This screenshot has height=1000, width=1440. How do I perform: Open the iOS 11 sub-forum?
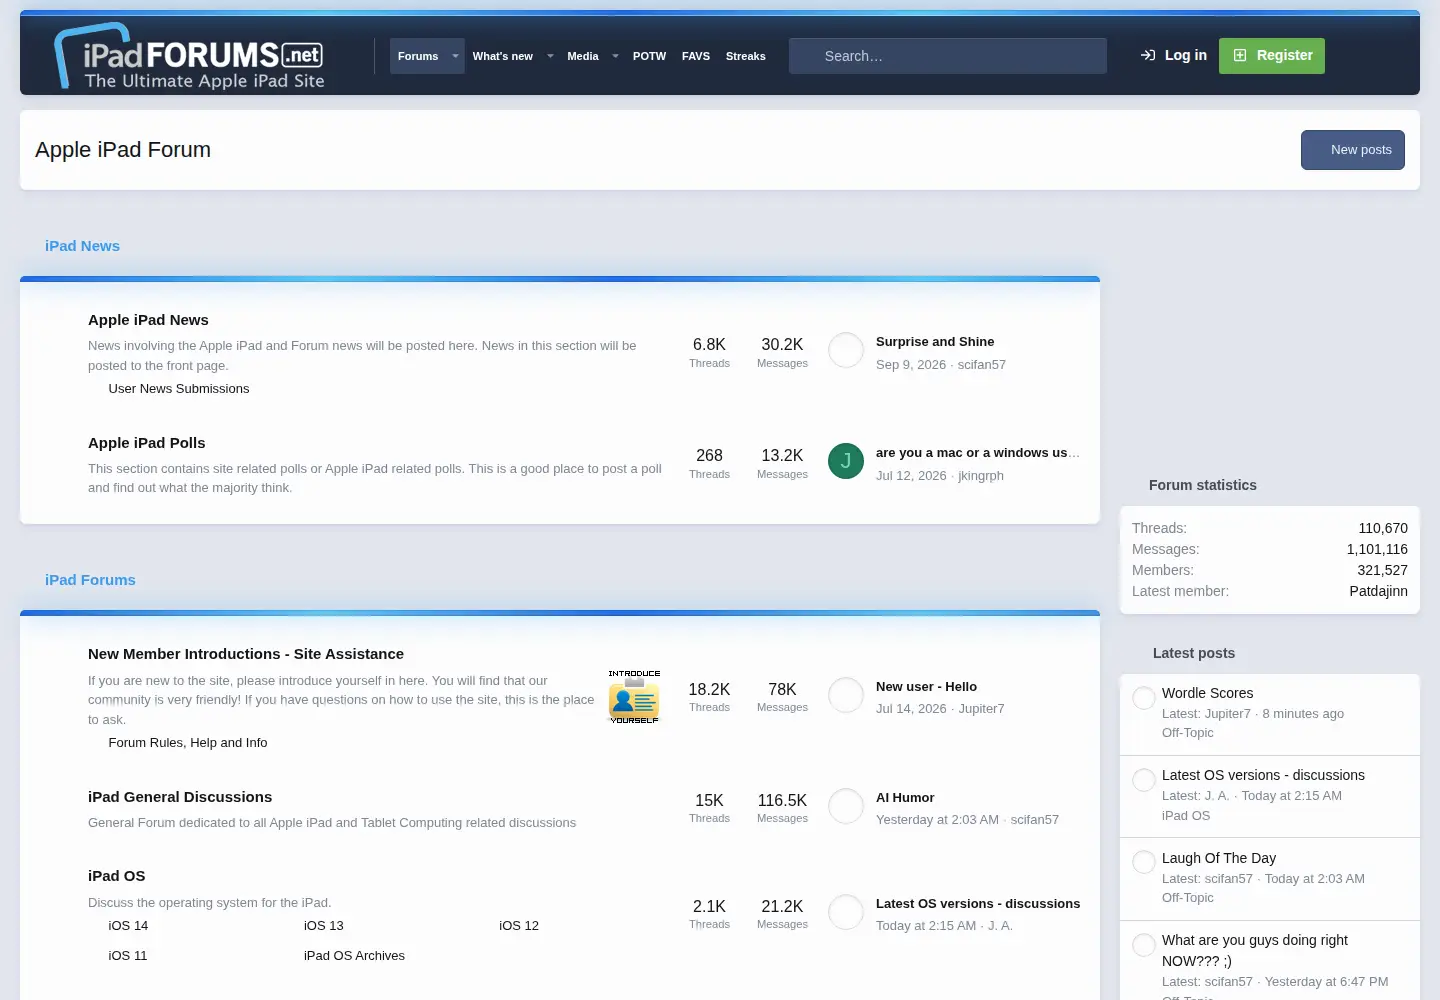(128, 956)
